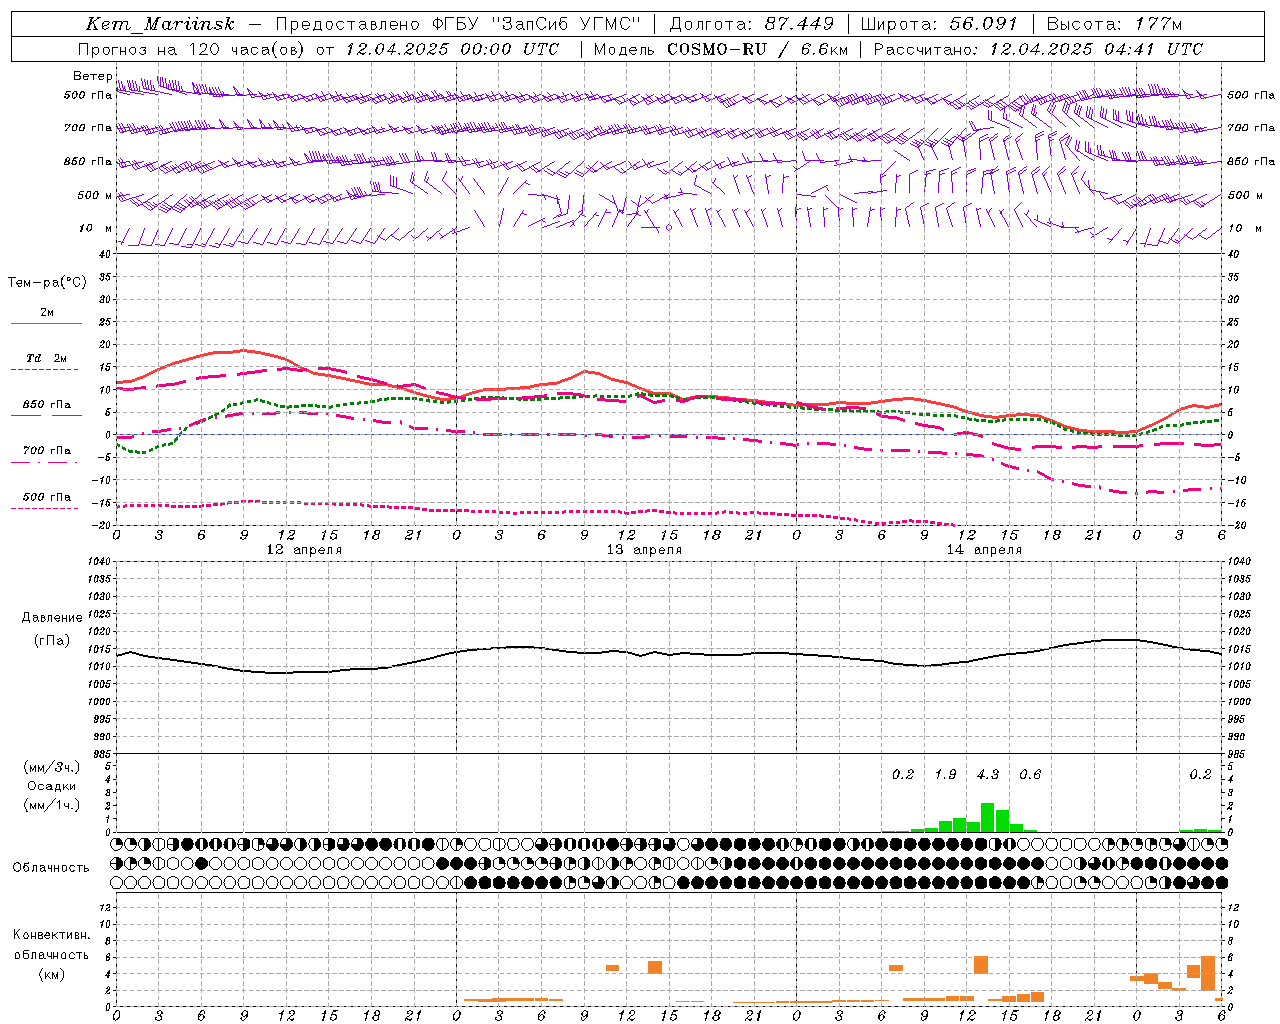Screen dimensions: 1280x1024
Task: Click the (мм/1ч.) precipitation unit label
Action: tap(52, 805)
